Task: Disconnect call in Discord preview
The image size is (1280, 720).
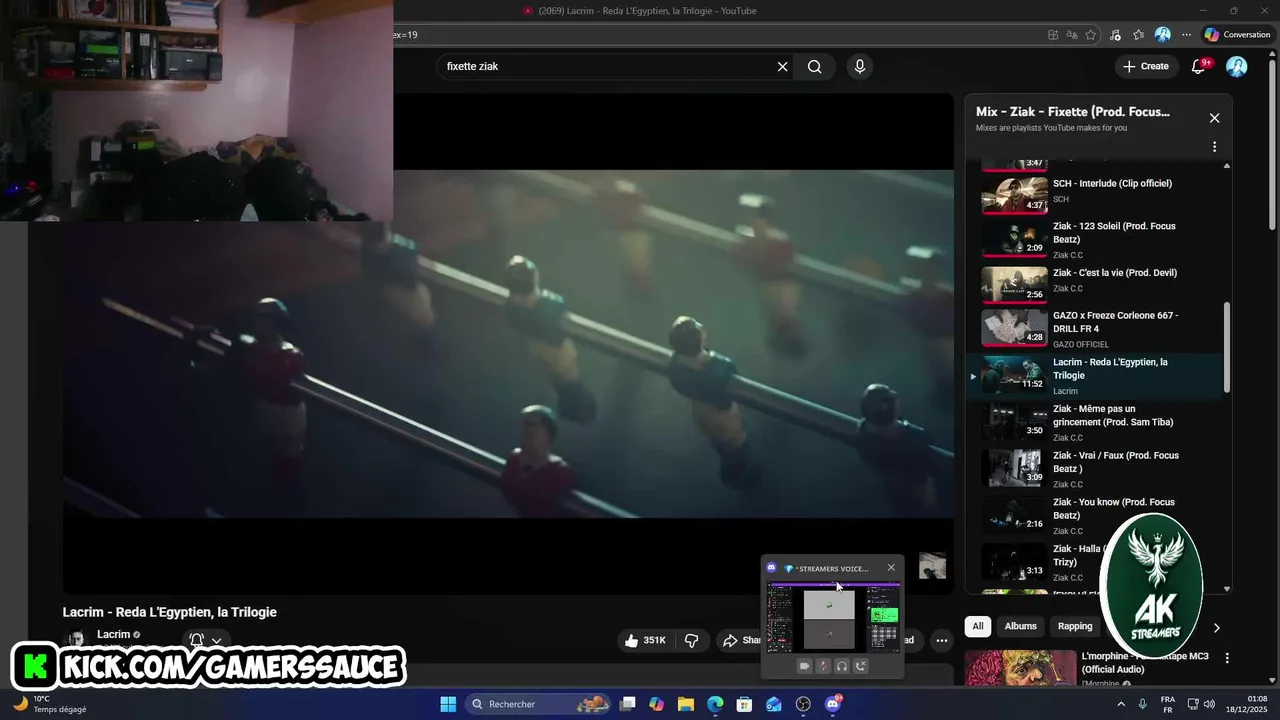Action: [x=861, y=666]
